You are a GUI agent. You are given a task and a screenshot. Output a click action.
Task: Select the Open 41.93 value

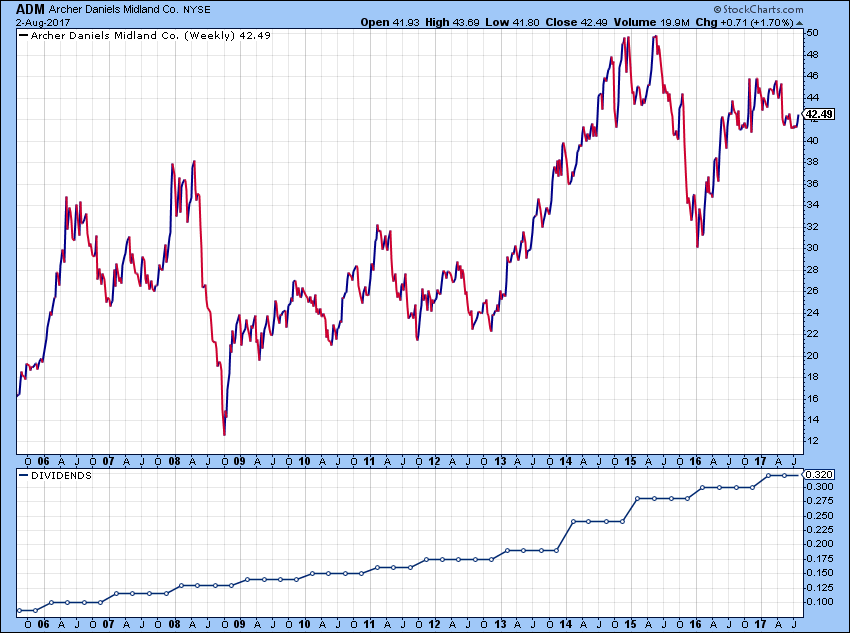coord(390,22)
